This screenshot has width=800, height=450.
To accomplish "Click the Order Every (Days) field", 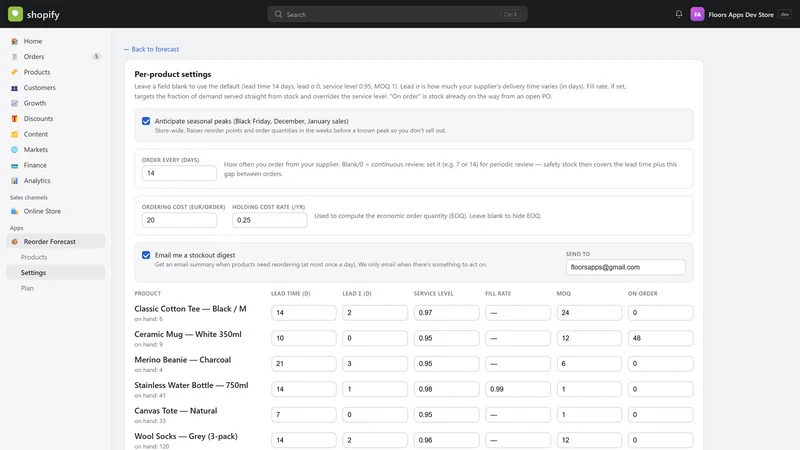I will pos(179,173).
